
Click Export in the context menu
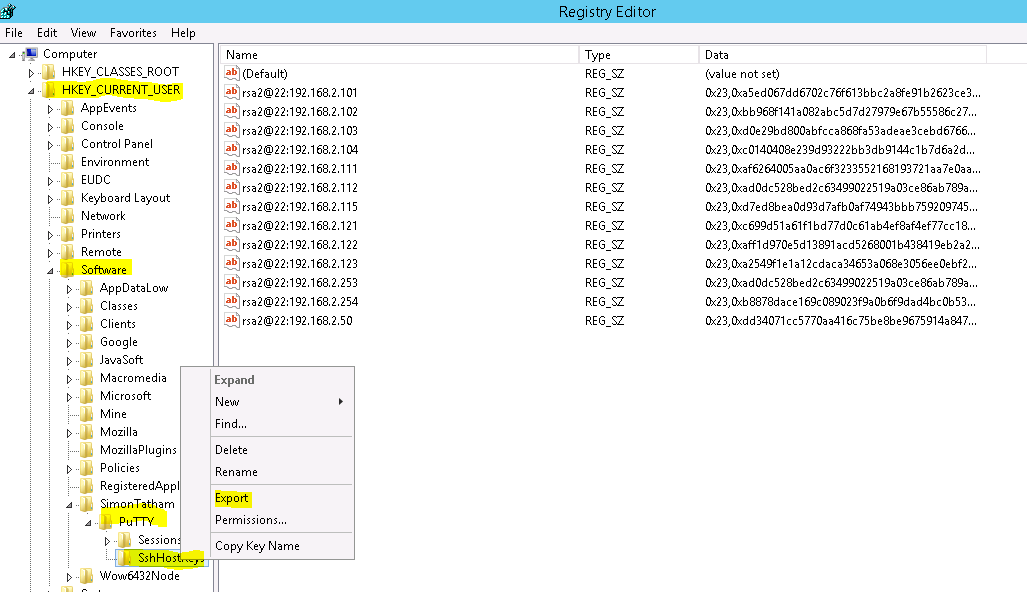coord(232,497)
